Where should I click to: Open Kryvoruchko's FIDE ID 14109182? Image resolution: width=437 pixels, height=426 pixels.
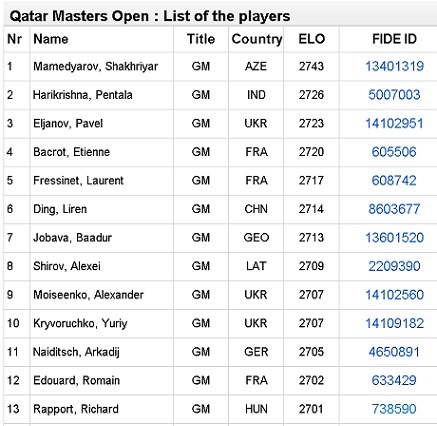pyautogui.click(x=394, y=323)
